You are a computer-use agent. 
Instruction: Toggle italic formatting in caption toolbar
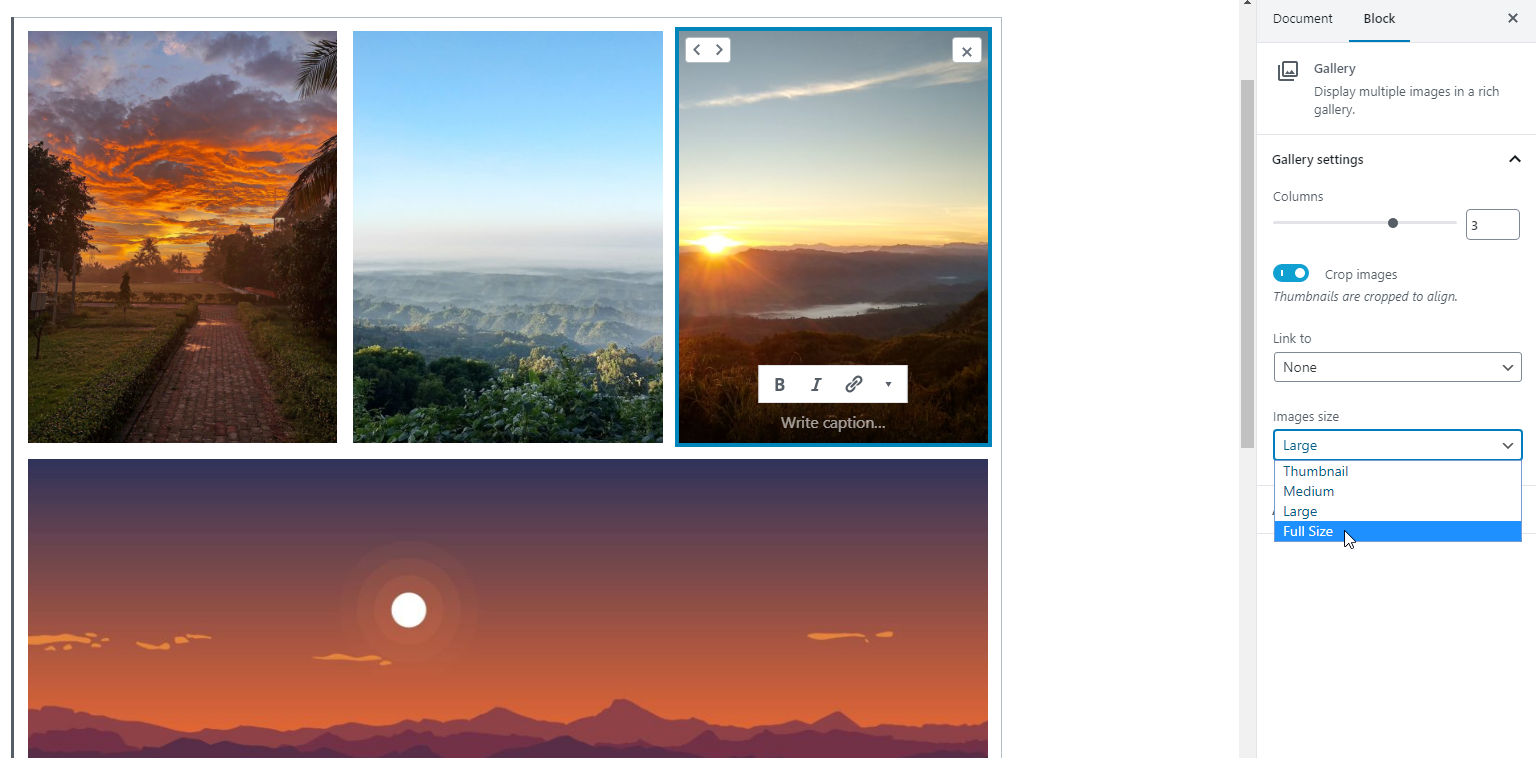816,384
